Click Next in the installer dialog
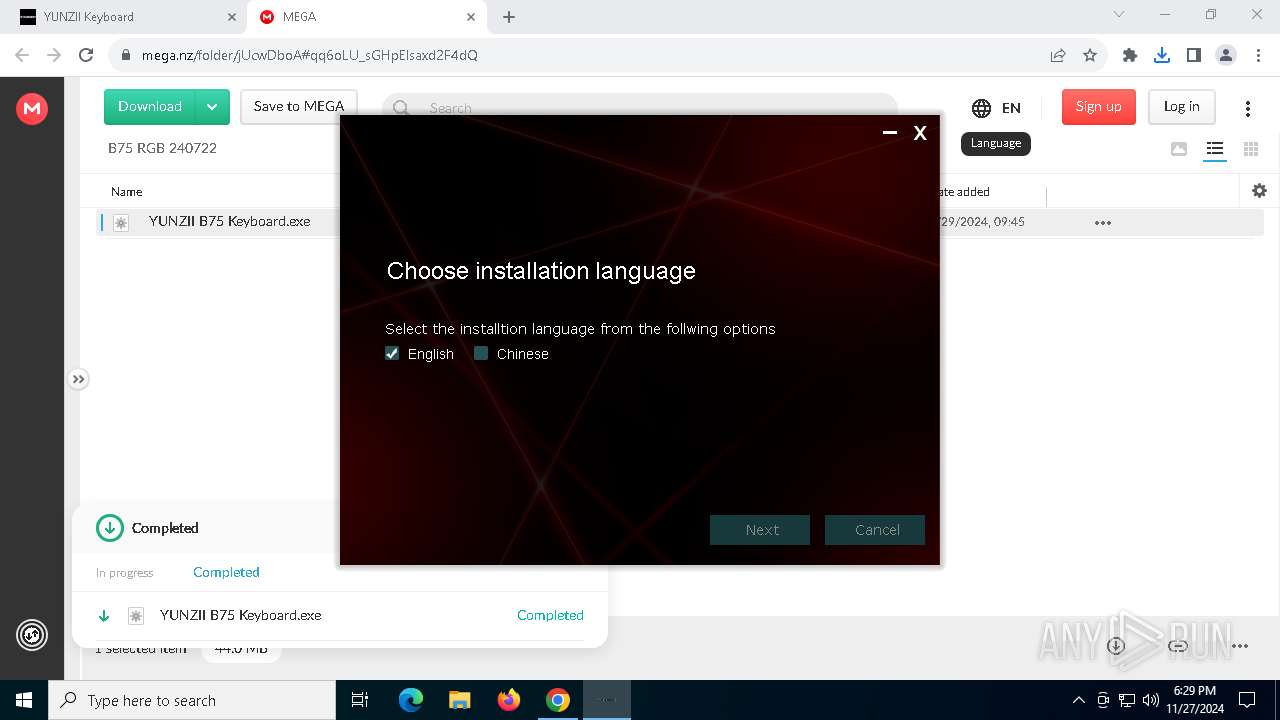Viewport: 1280px width, 720px height. click(x=760, y=530)
